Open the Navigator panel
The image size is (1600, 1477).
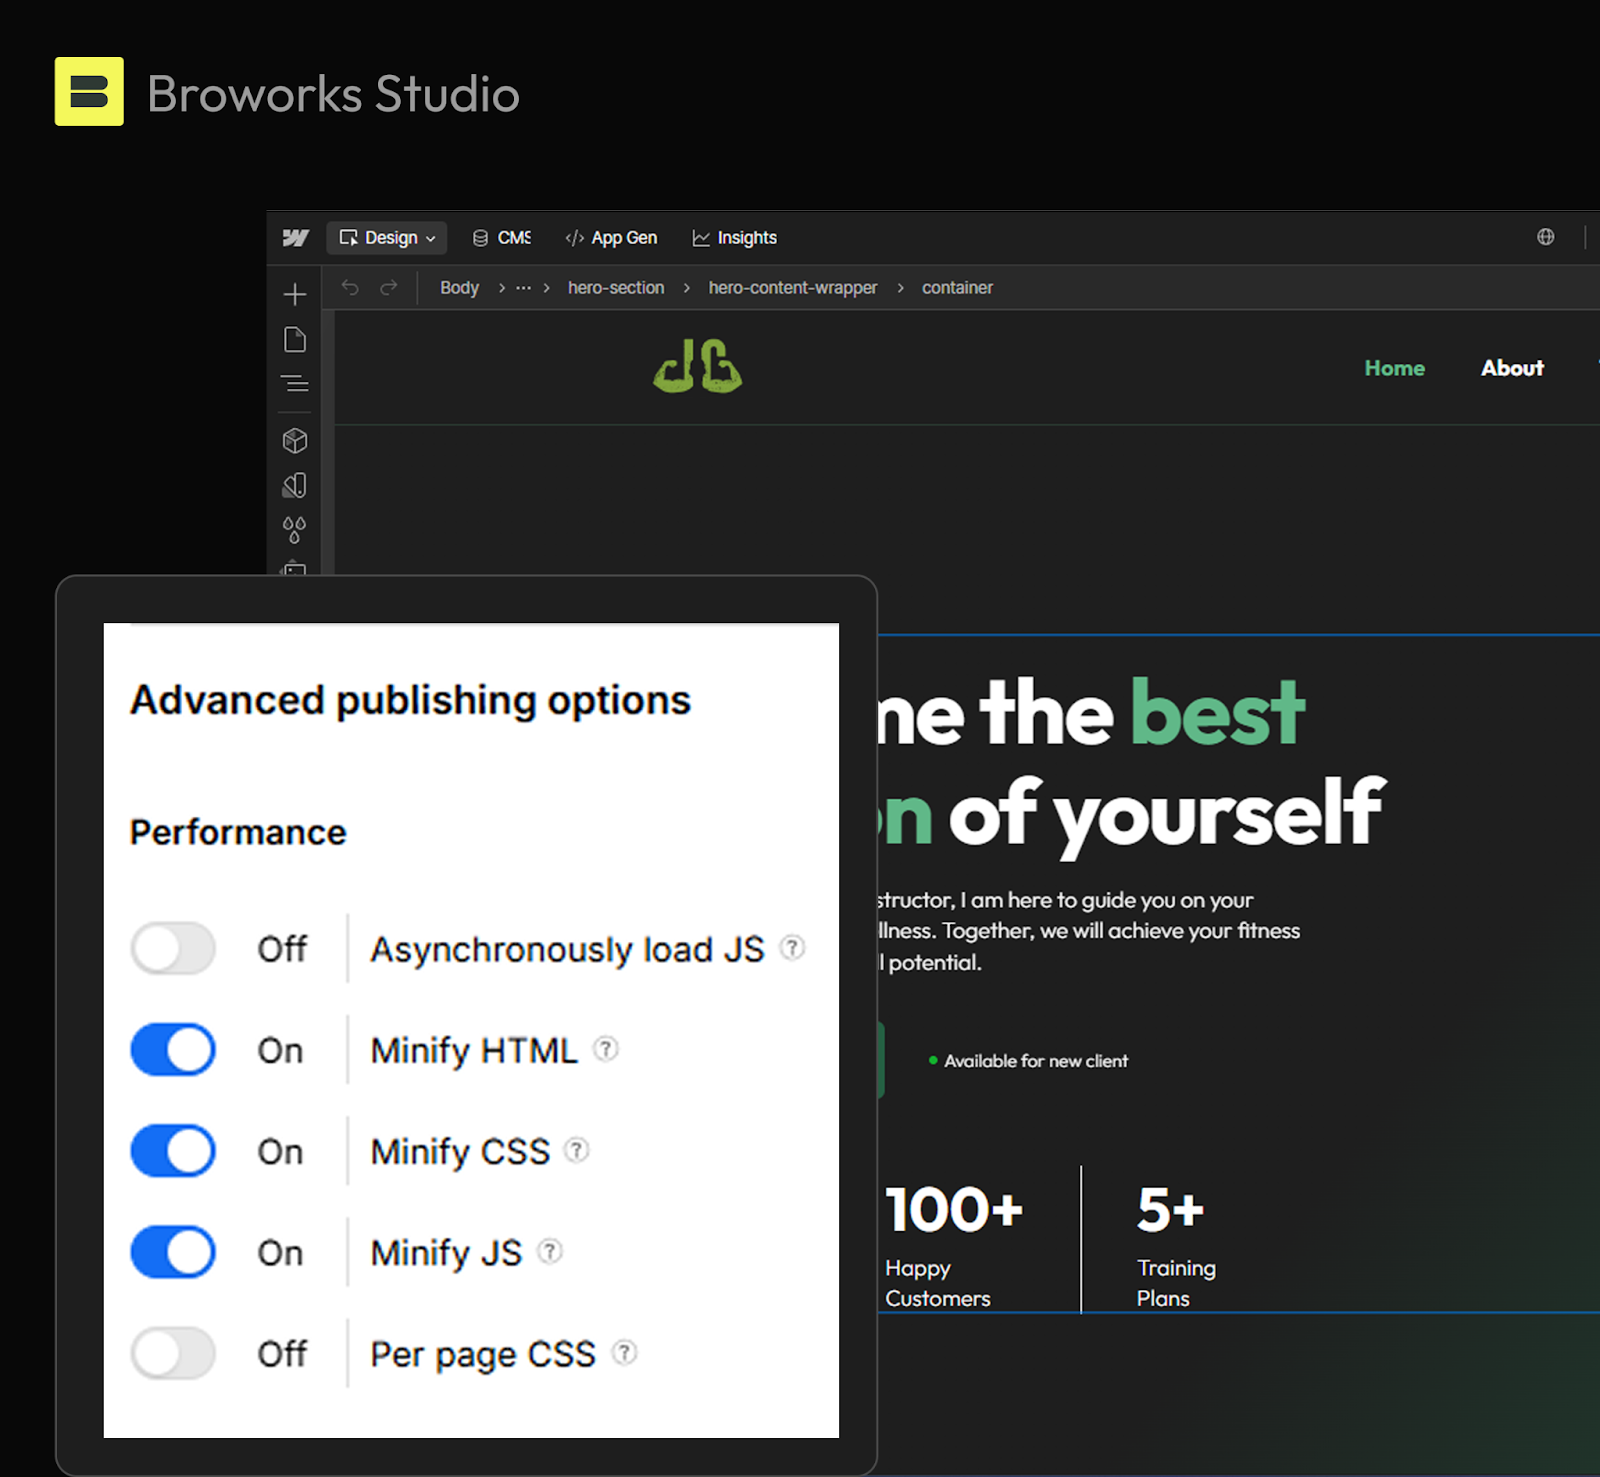[x=295, y=383]
